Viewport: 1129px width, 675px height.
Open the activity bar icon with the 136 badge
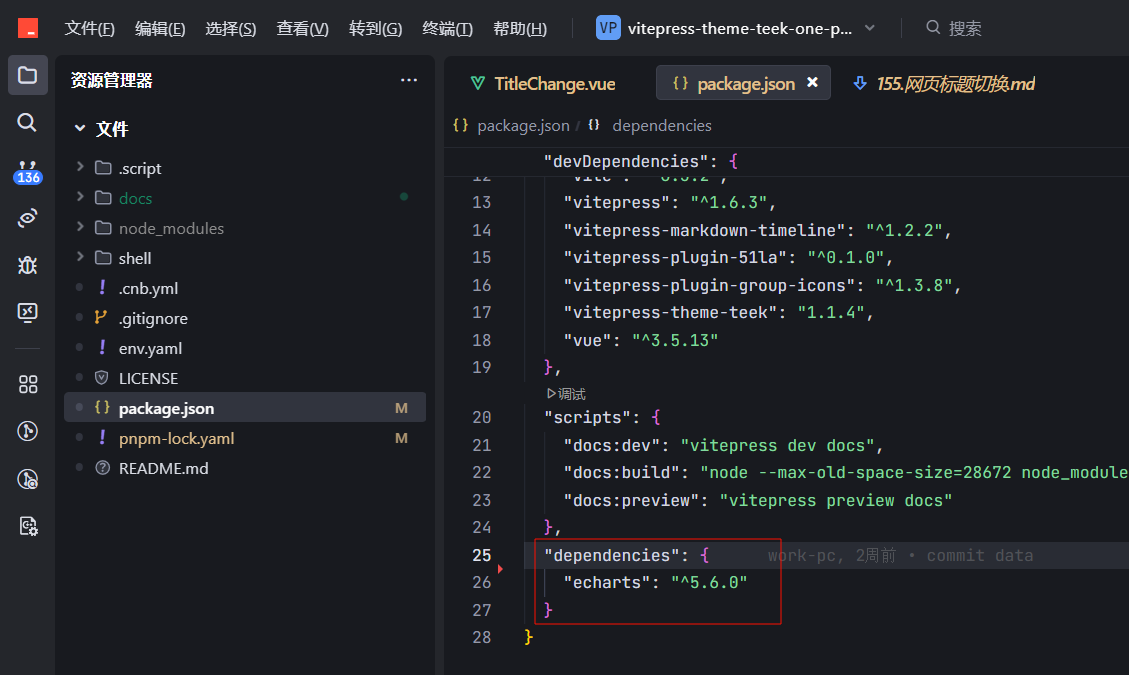click(x=27, y=172)
